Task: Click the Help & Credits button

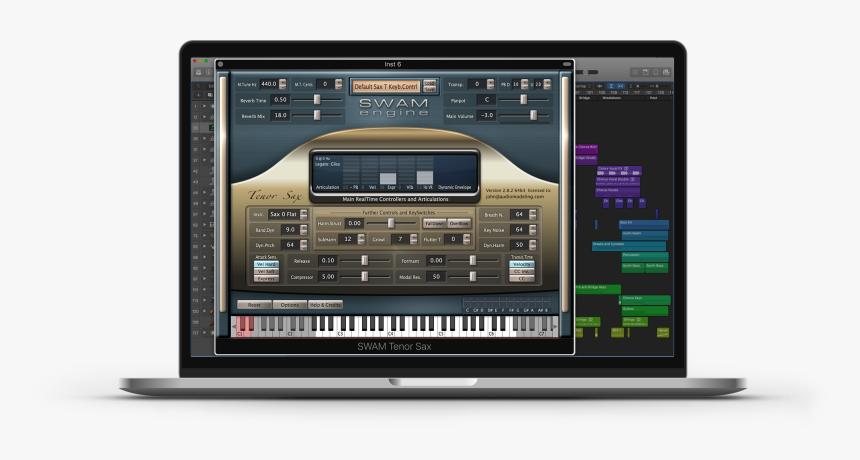Action: (x=326, y=305)
